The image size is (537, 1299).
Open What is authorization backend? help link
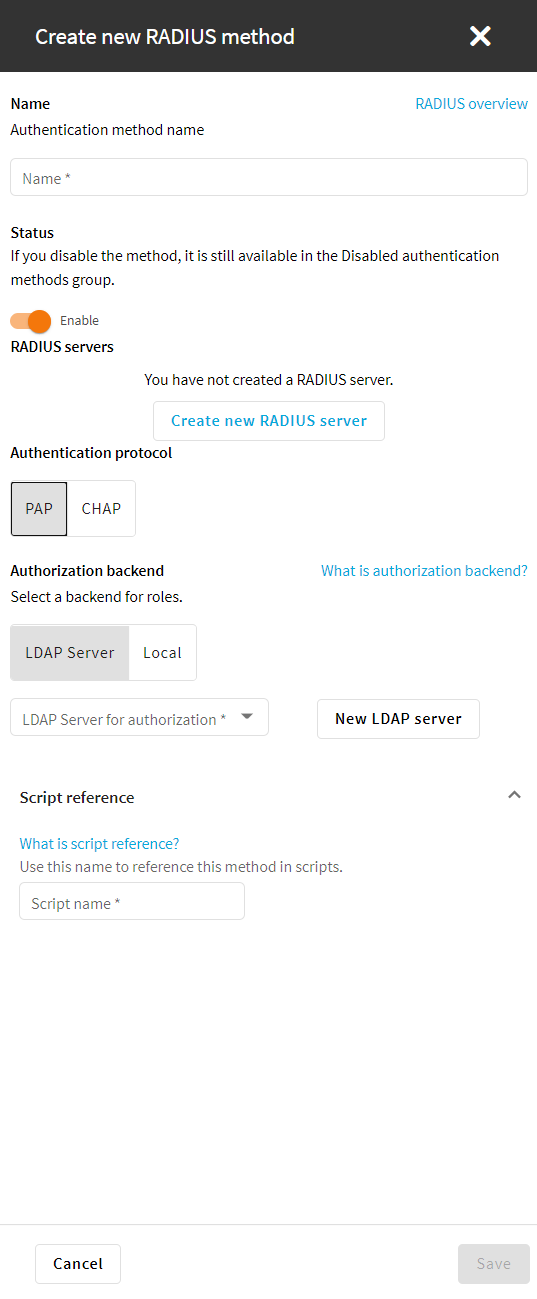(x=424, y=571)
